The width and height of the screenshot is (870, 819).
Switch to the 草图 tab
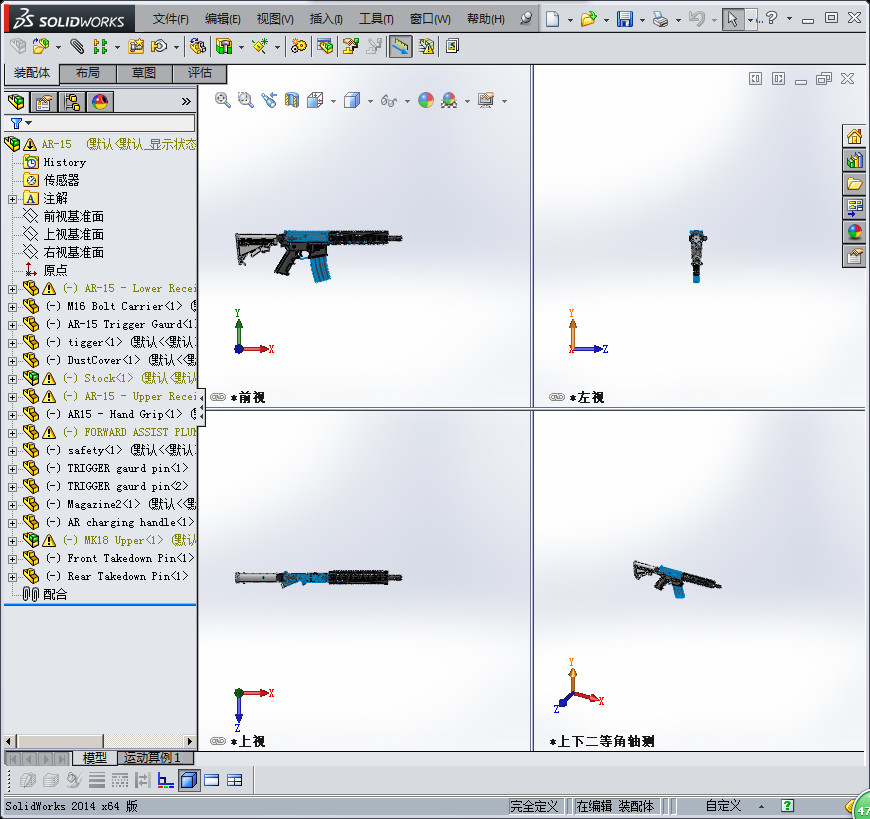(144, 73)
